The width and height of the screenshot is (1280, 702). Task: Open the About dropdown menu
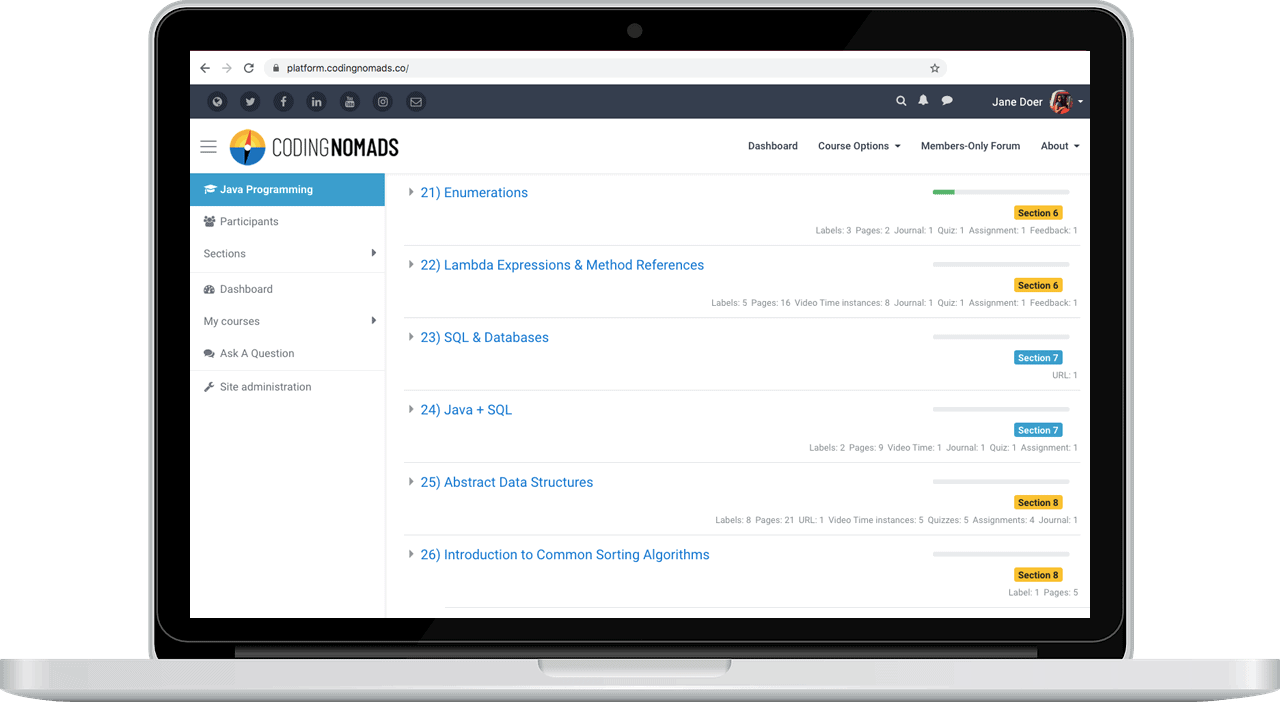[1060, 146]
